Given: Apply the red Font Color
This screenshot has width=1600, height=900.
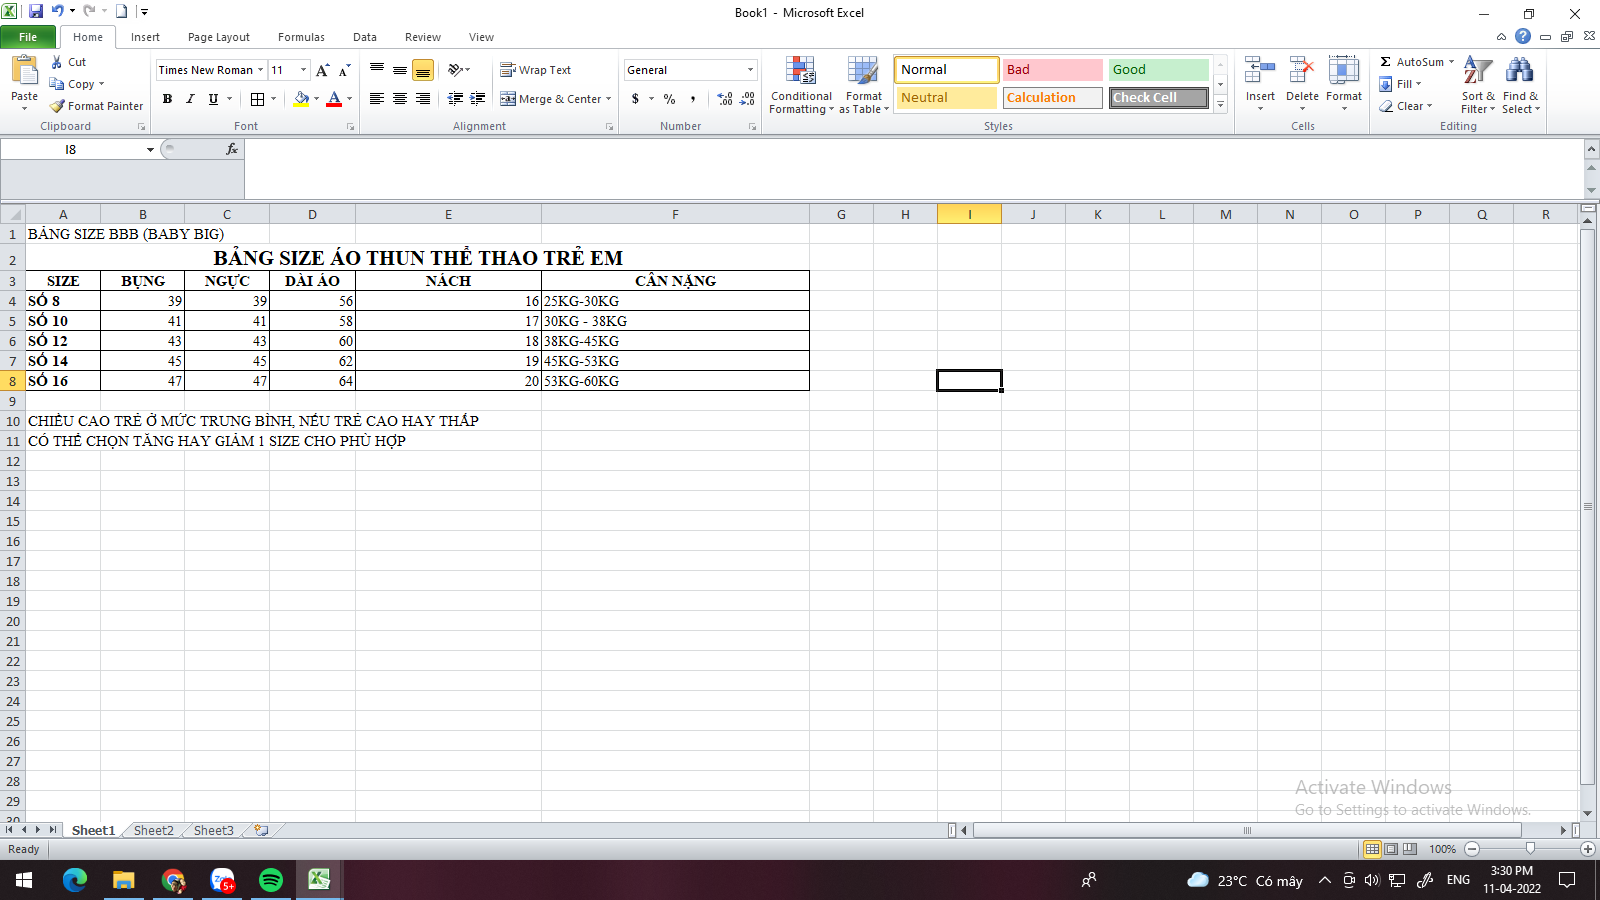Looking at the screenshot, I should (x=334, y=99).
